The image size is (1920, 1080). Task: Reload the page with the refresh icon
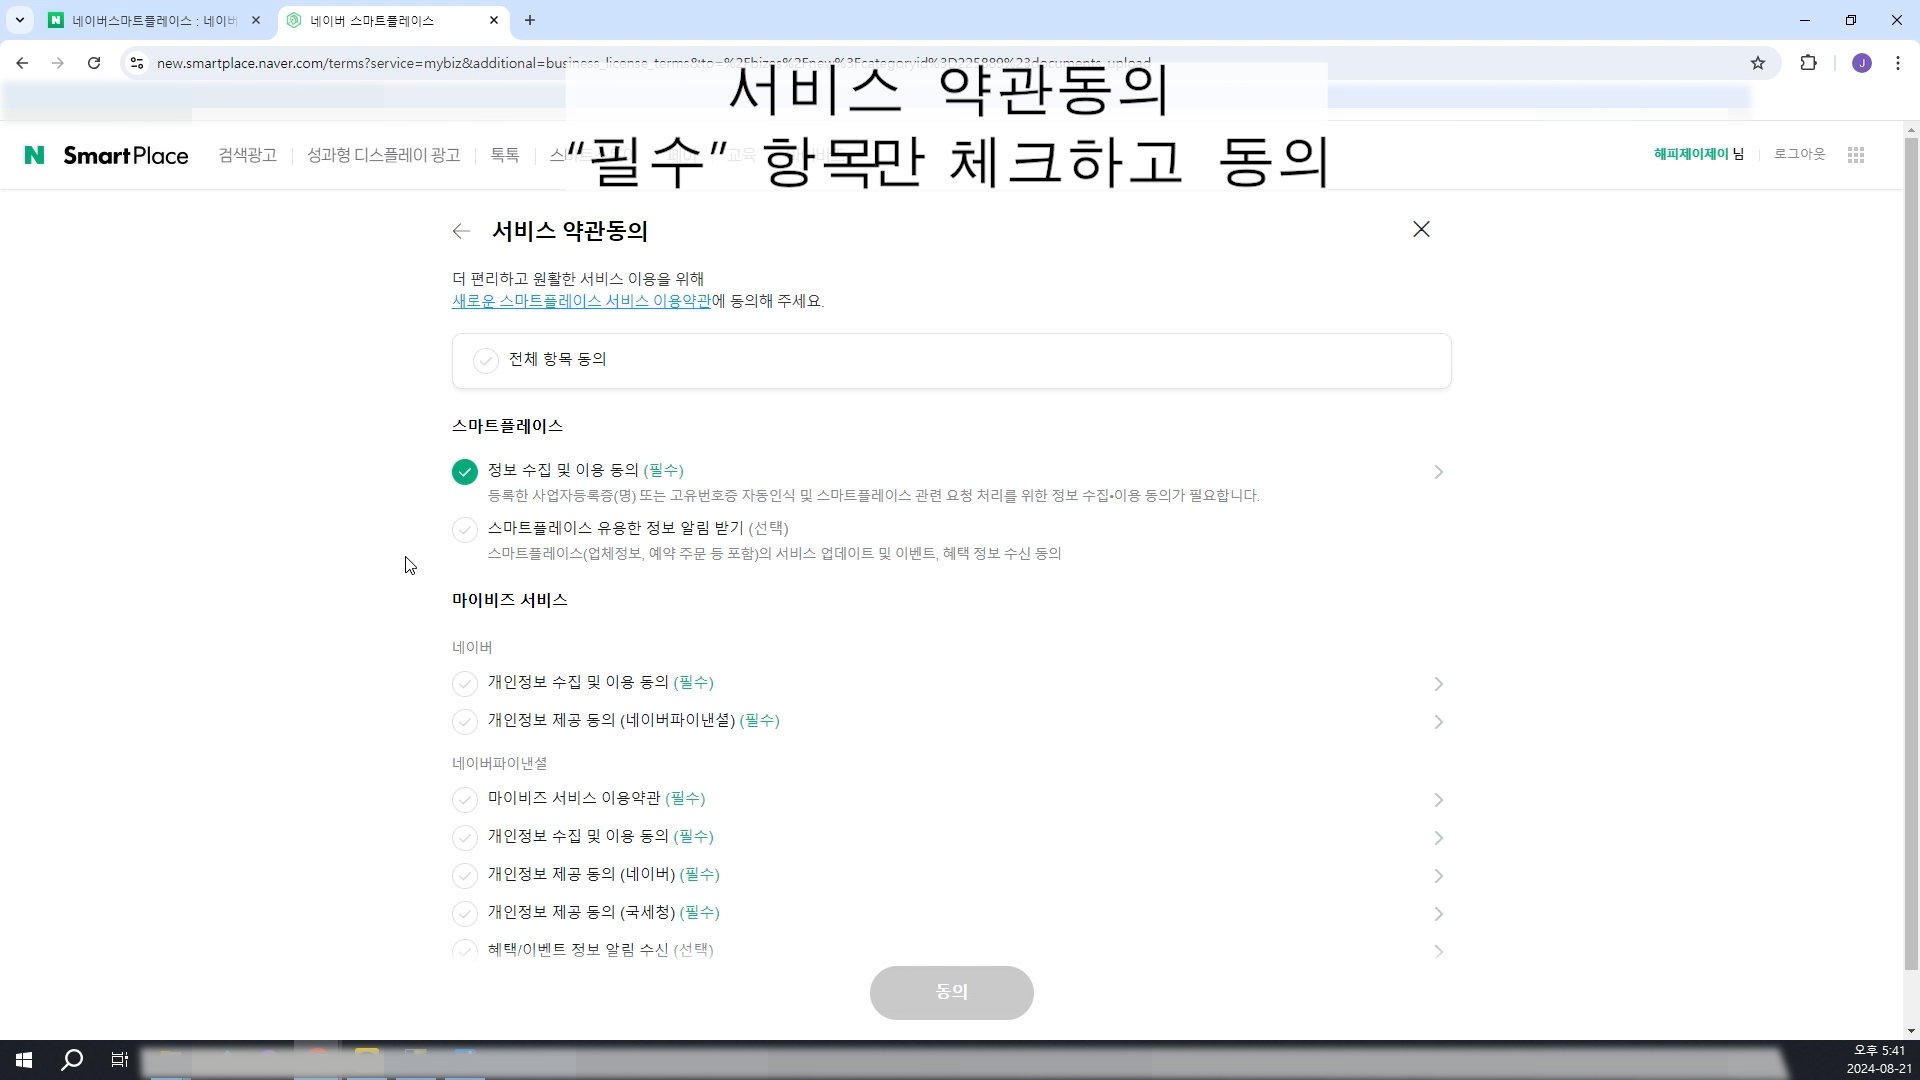94,63
